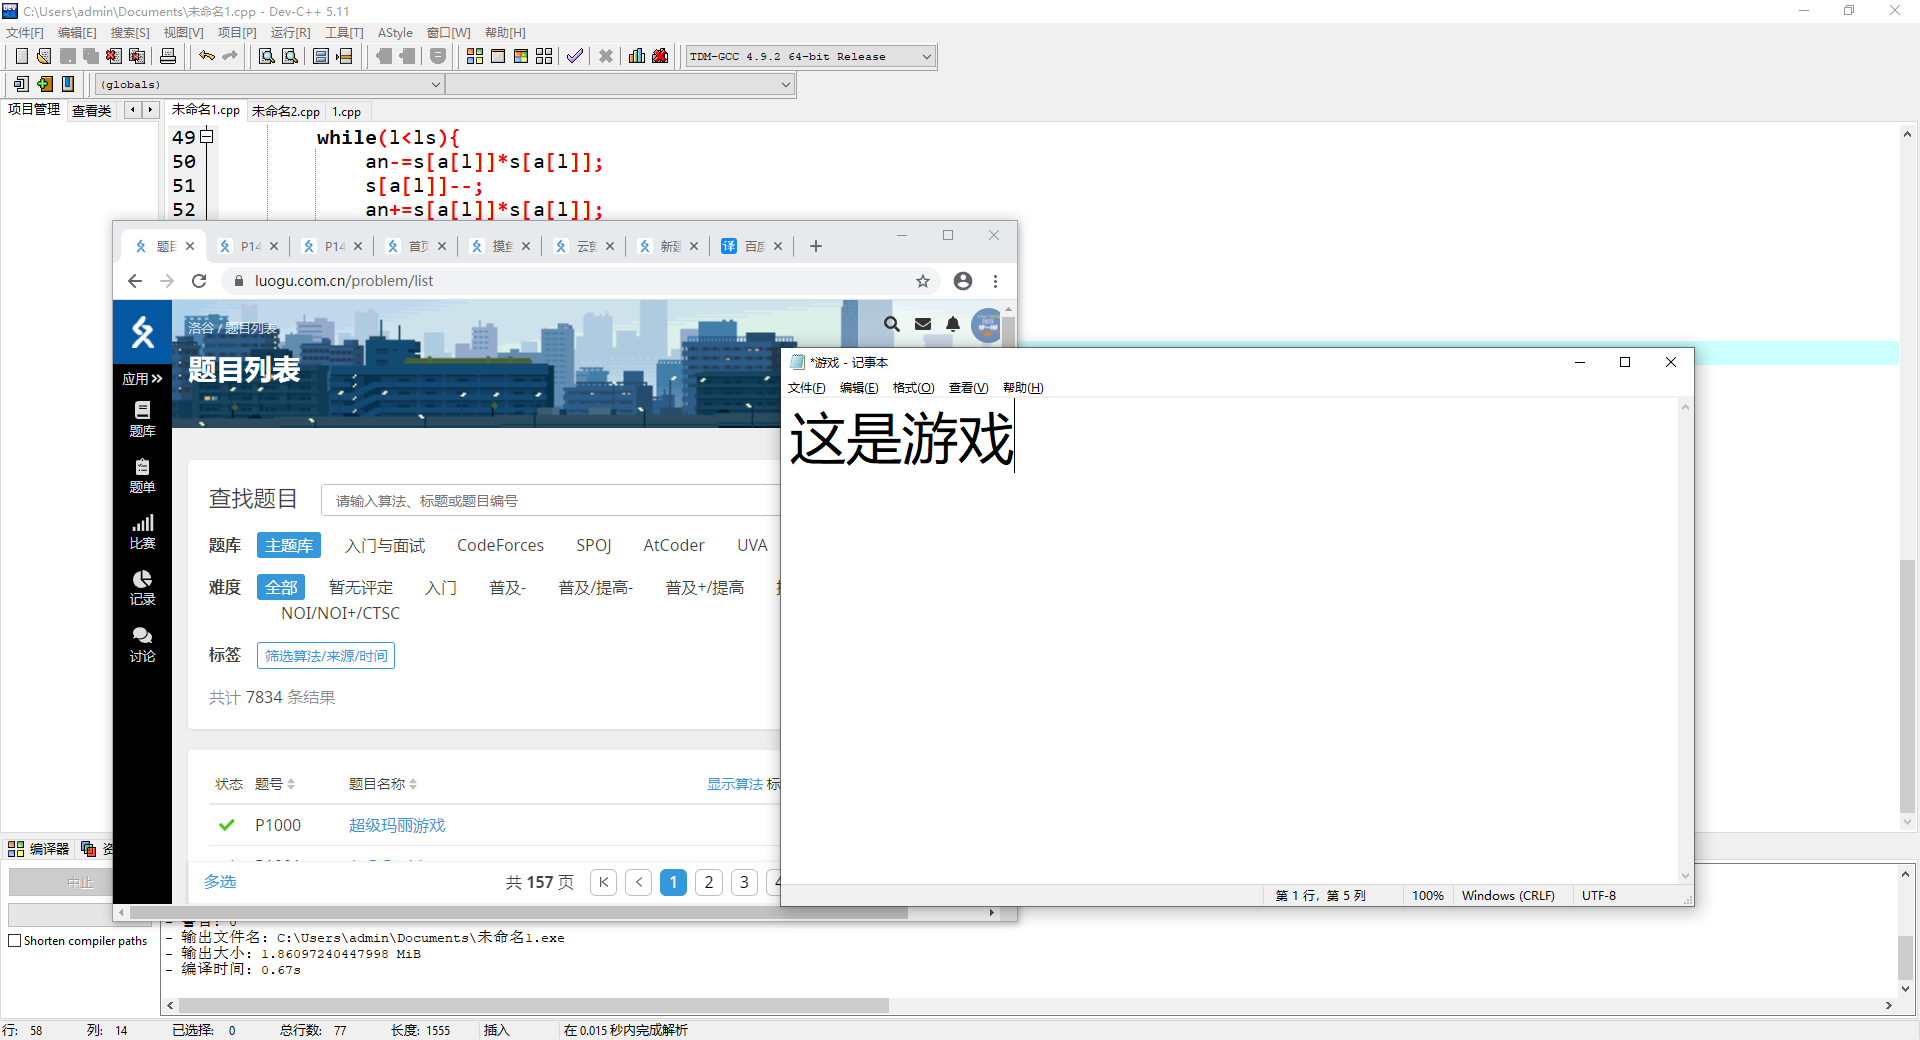
Task: Open 讨论 in the Luogu sidebar
Action: 142,645
